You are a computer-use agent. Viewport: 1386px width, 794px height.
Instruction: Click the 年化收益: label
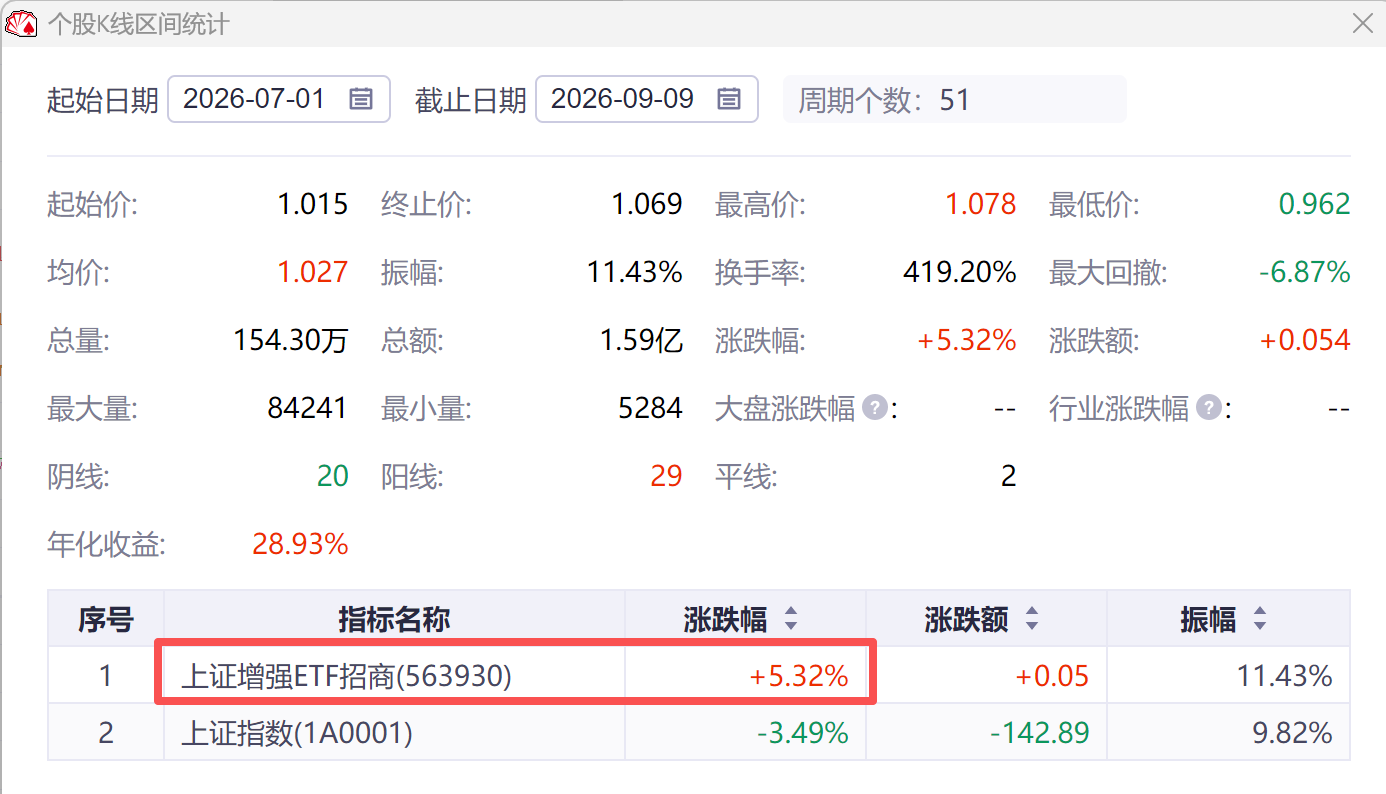(106, 545)
